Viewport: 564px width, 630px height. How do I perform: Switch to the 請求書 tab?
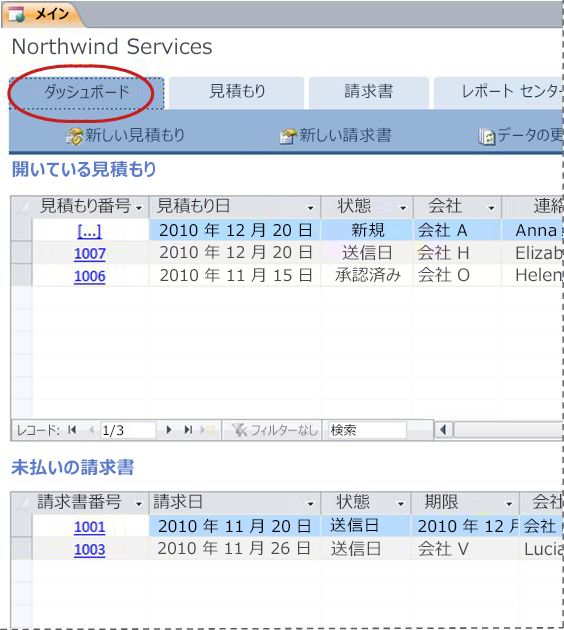(x=369, y=92)
